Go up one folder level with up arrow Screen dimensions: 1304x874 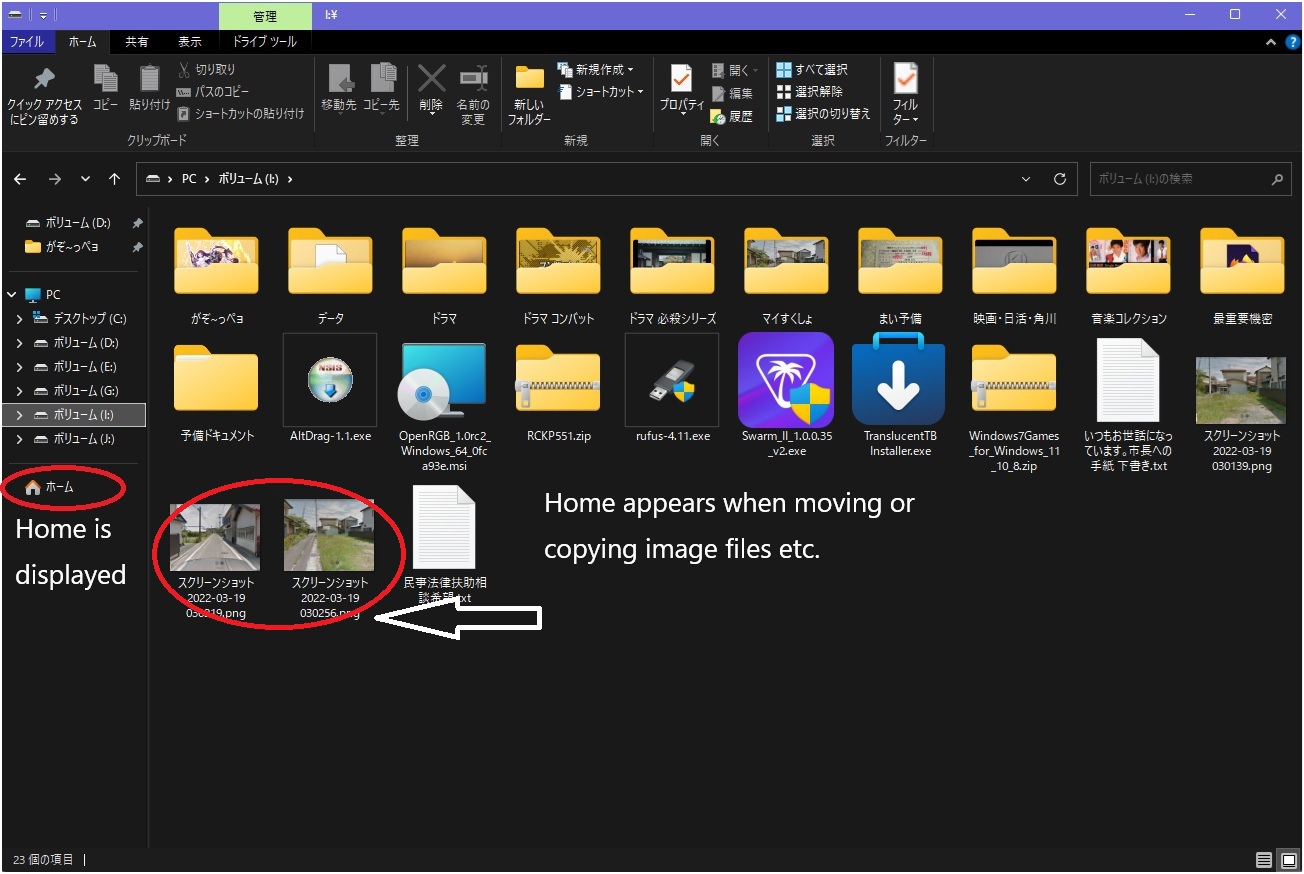pos(115,179)
